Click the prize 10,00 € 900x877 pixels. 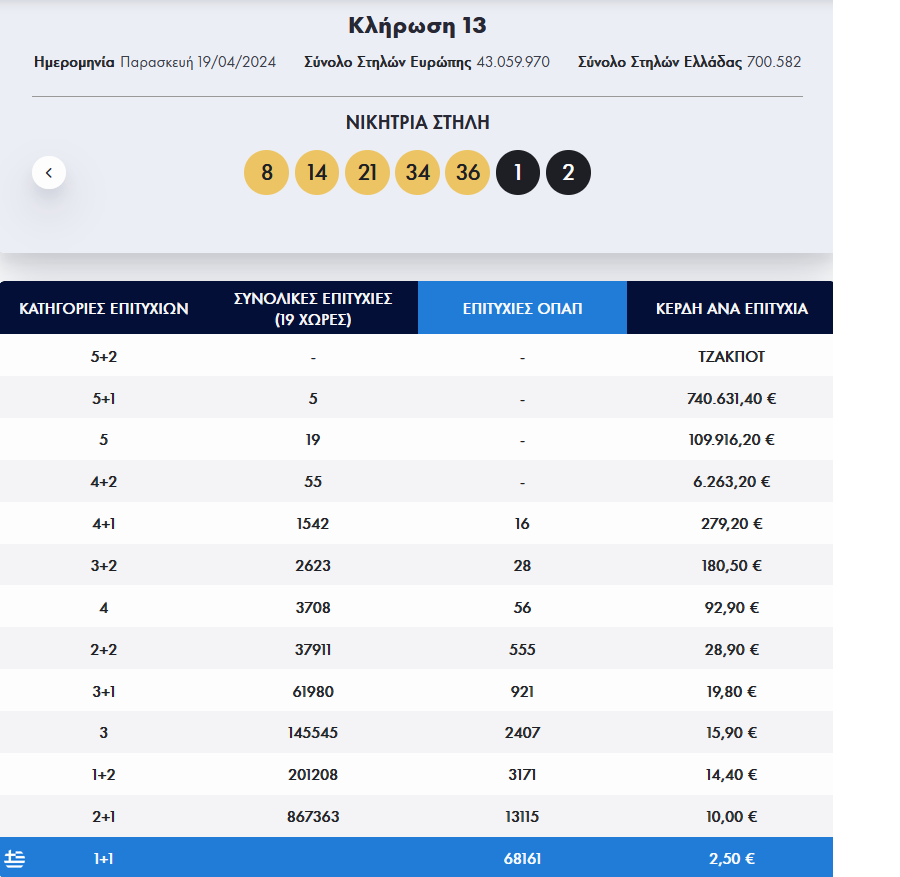tap(731, 817)
